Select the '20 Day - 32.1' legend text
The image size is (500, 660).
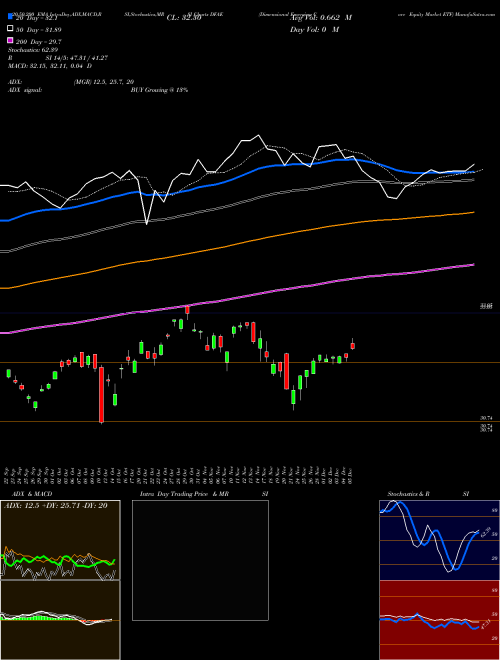[x=35, y=17]
